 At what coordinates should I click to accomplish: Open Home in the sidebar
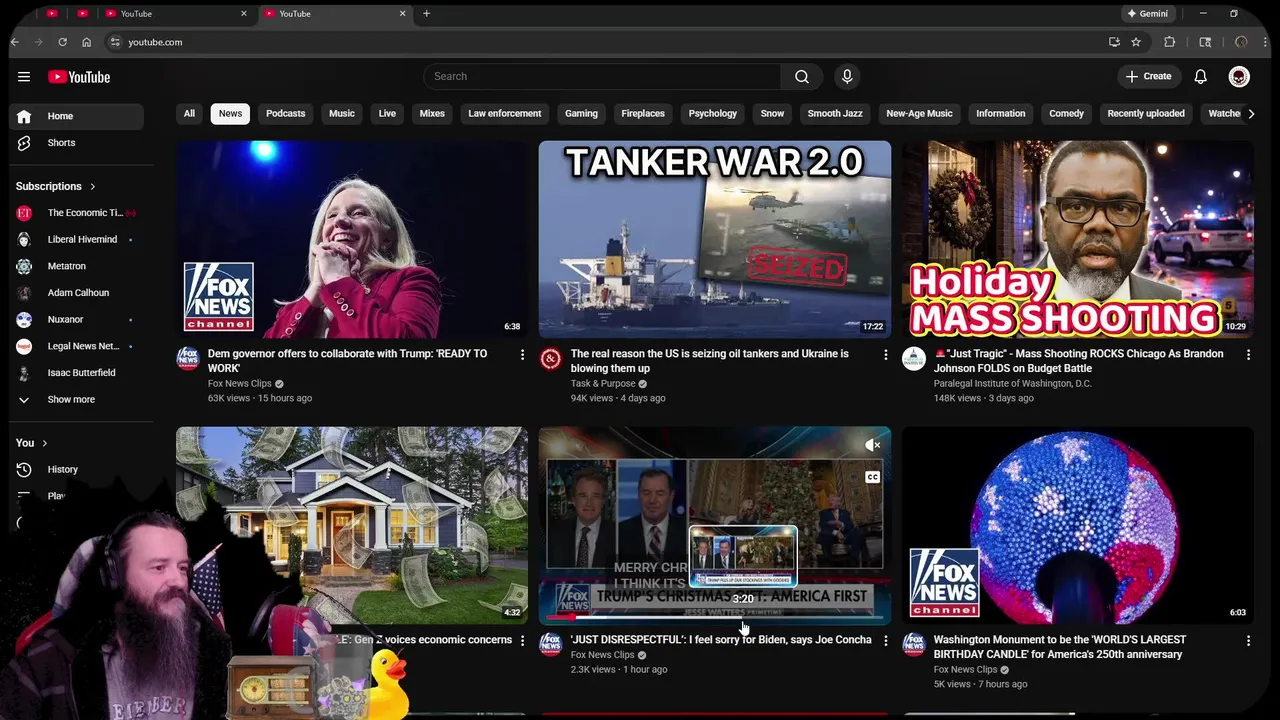(76, 116)
